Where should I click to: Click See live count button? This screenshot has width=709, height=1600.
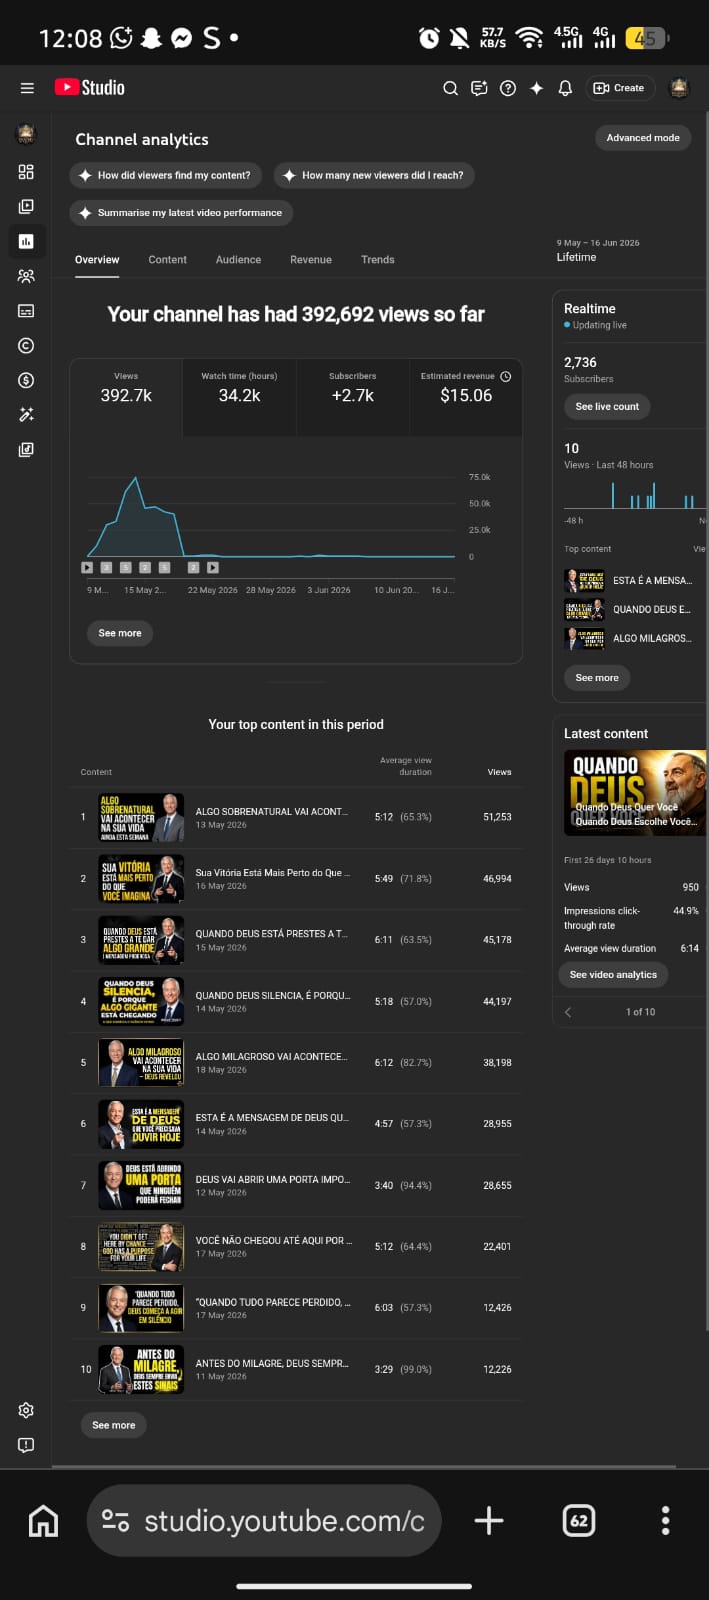(607, 407)
